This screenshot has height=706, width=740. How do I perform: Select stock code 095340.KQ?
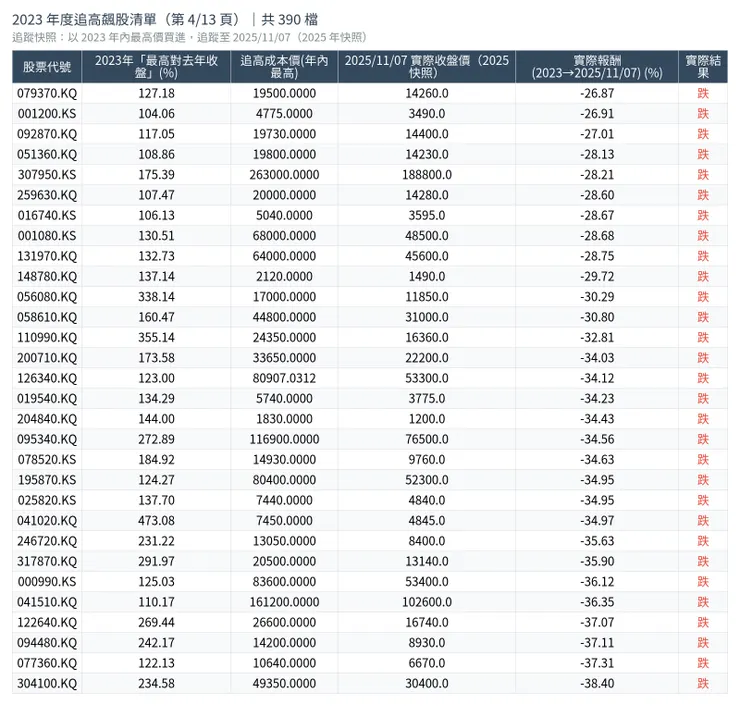pos(47,439)
